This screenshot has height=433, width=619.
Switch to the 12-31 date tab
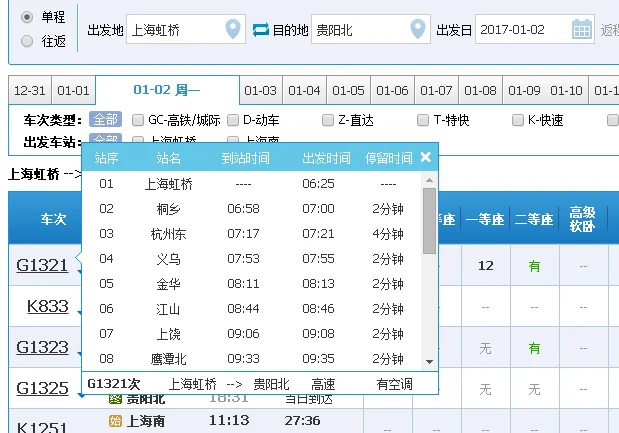[x=30, y=91]
